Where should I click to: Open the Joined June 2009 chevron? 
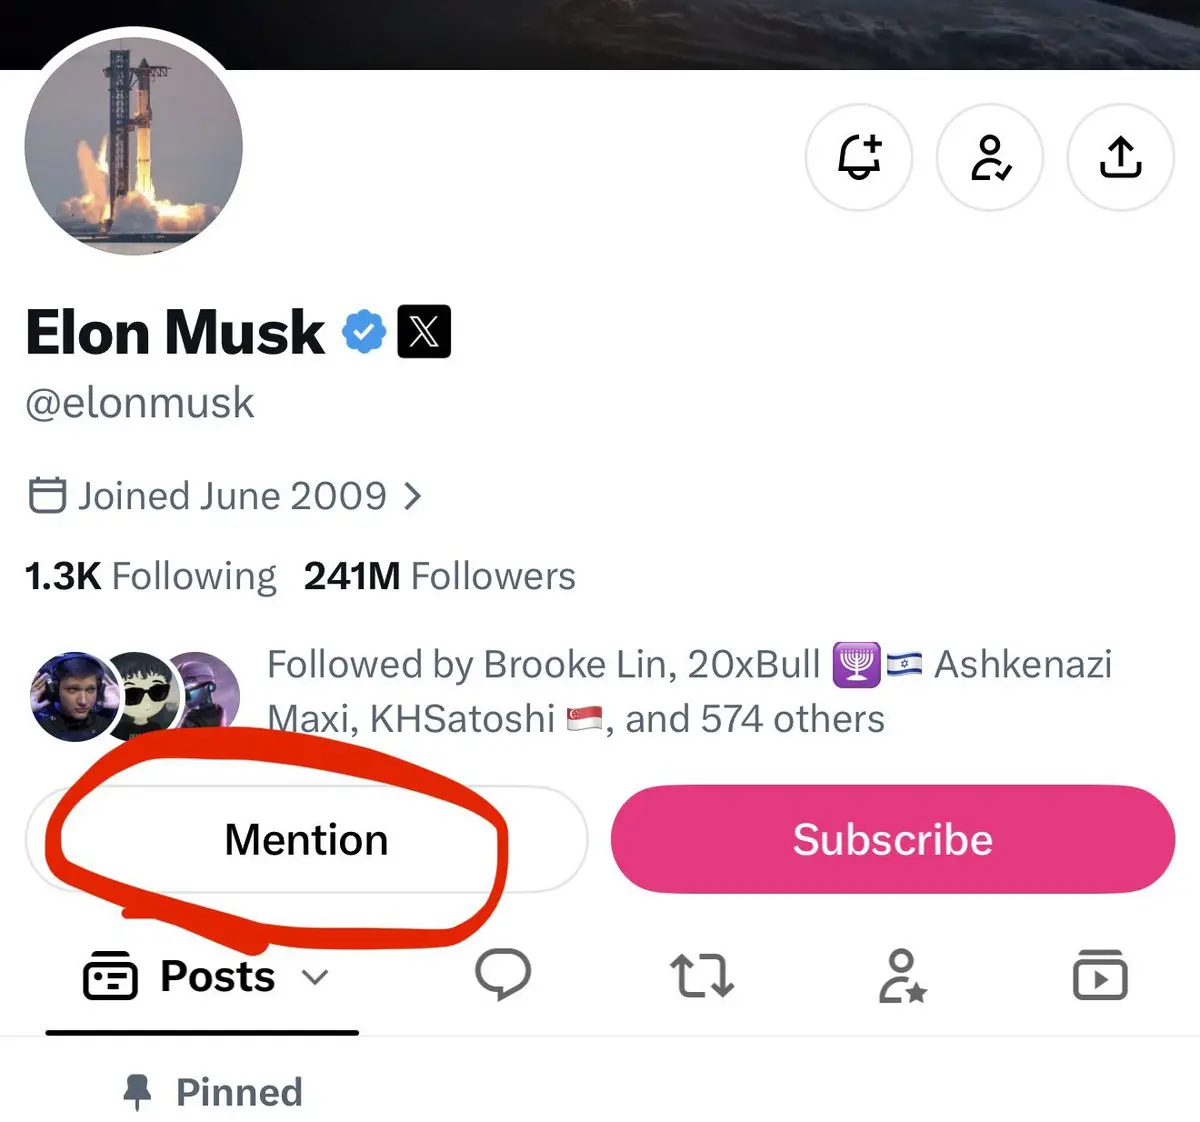click(x=412, y=495)
